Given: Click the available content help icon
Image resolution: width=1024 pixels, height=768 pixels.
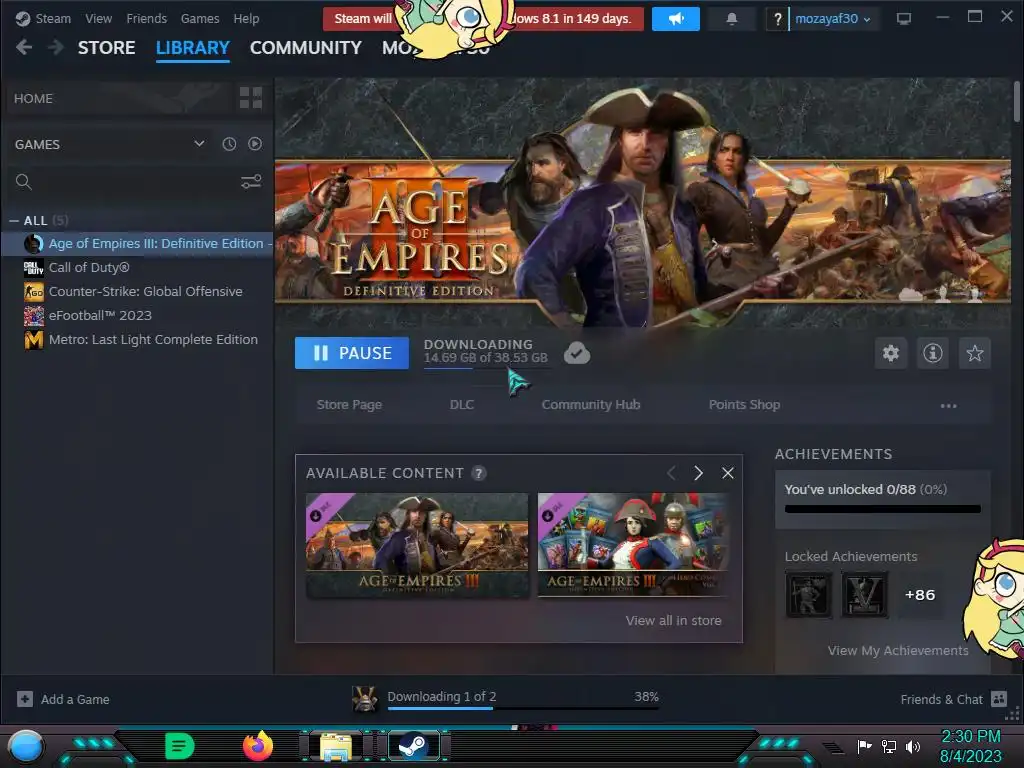Looking at the screenshot, I should point(479,473).
